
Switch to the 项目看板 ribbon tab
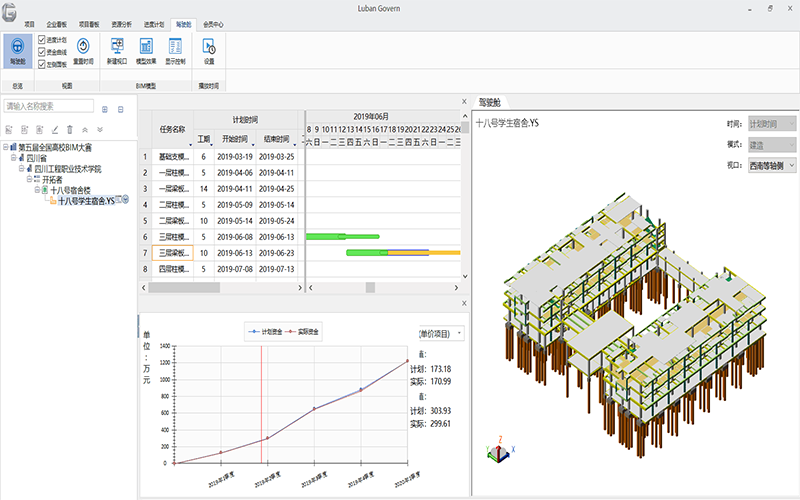89,24
